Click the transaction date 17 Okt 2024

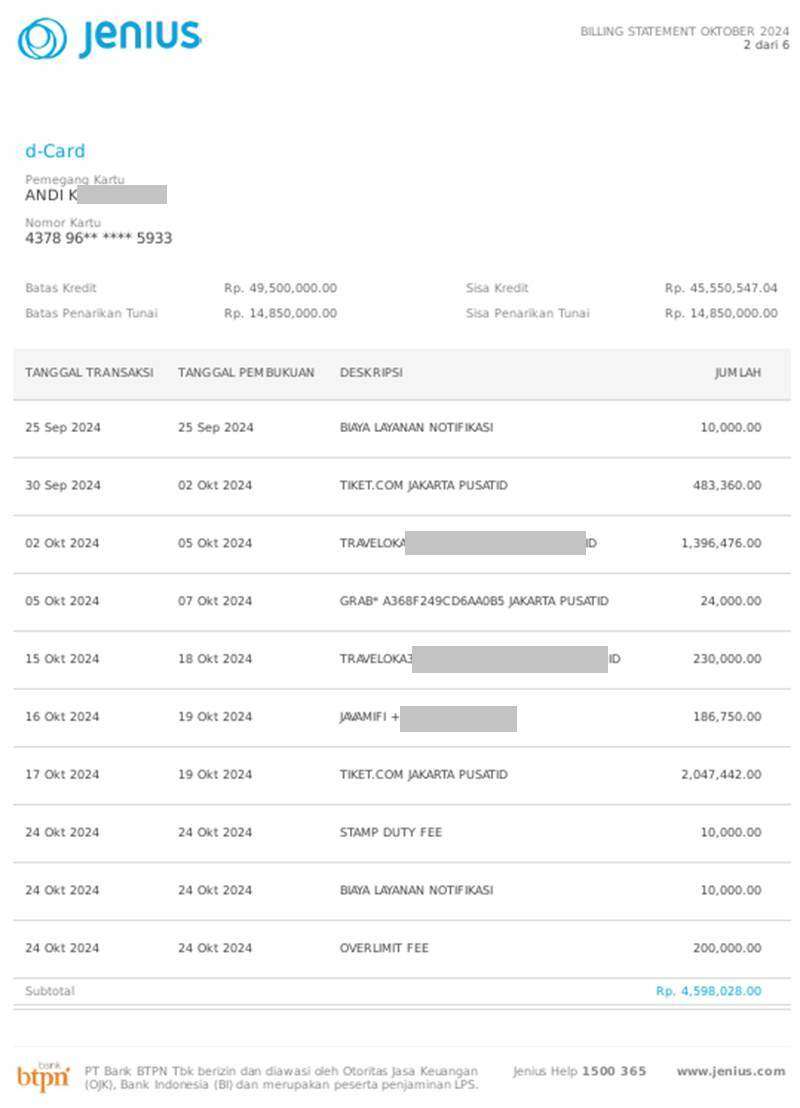click(x=62, y=775)
